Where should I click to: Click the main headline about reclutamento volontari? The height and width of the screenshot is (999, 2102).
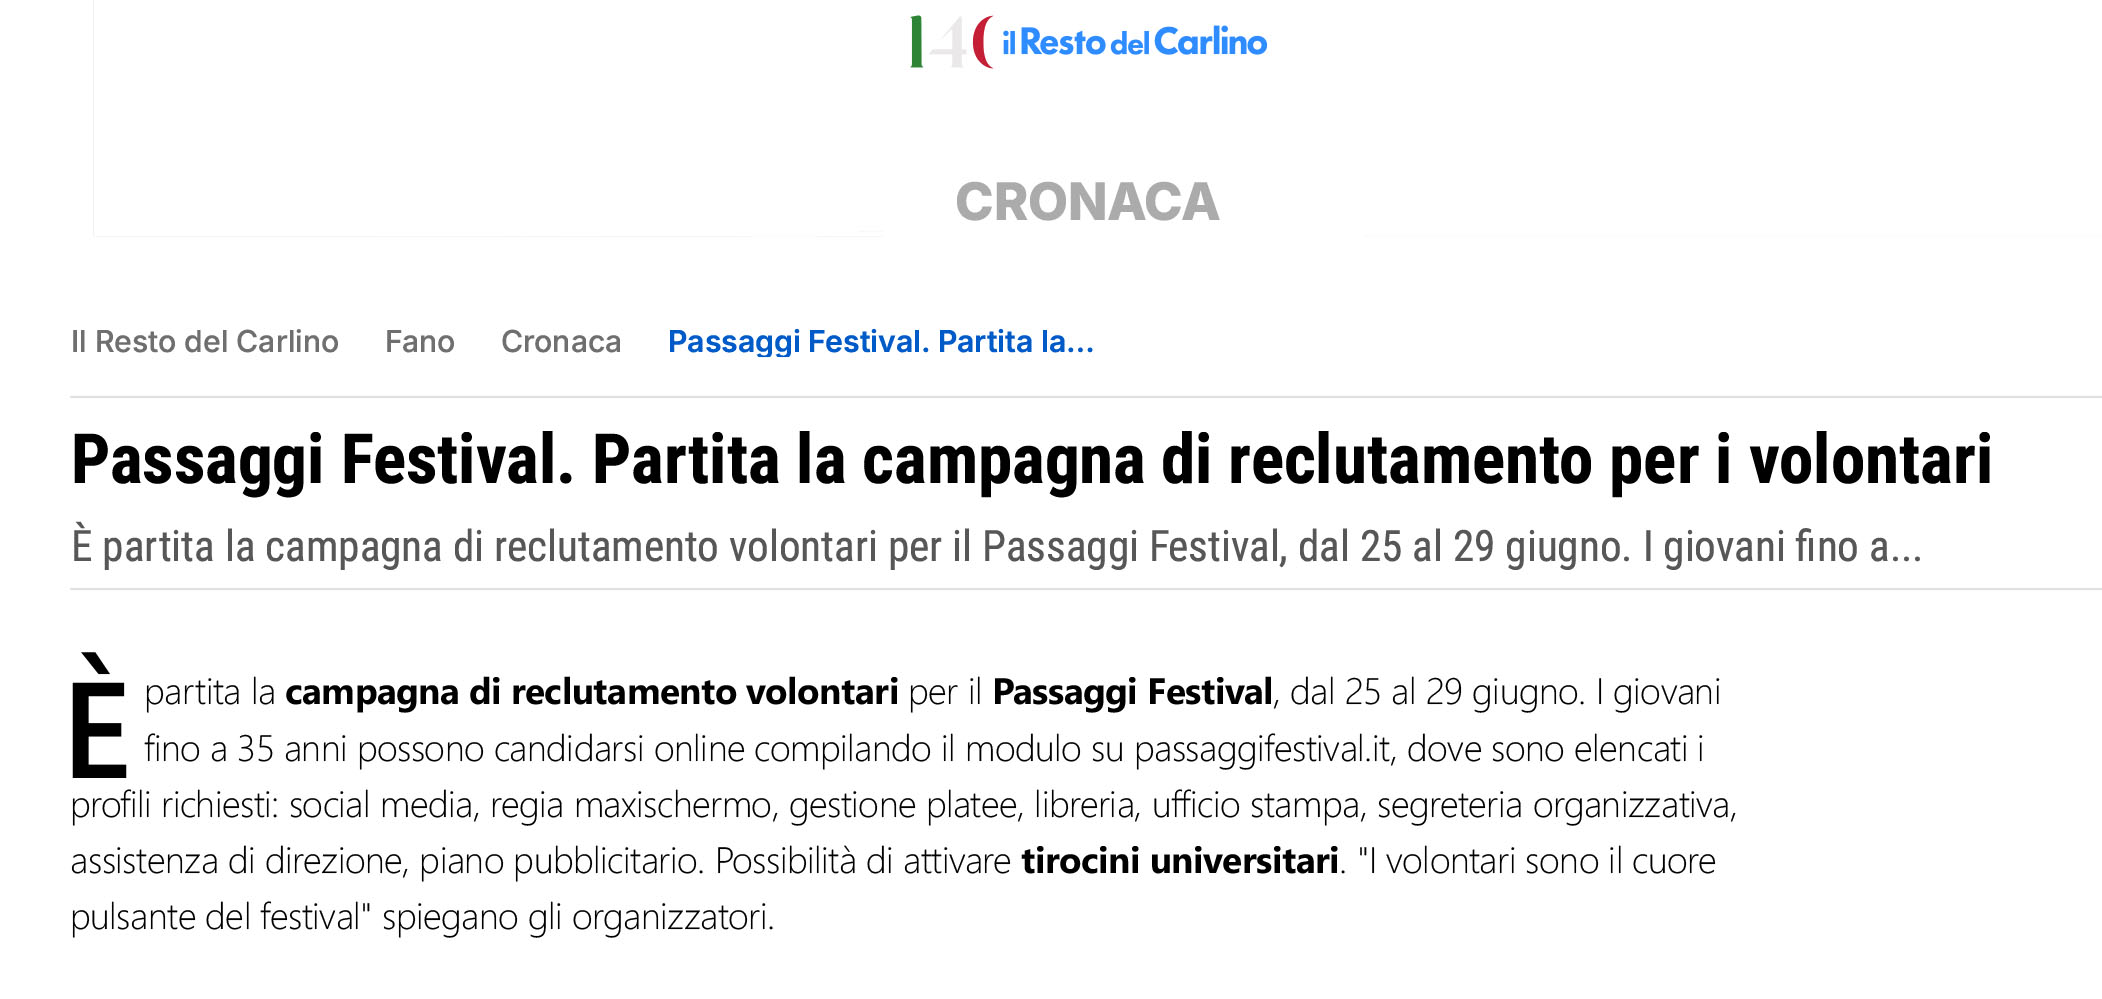pos(1031,461)
